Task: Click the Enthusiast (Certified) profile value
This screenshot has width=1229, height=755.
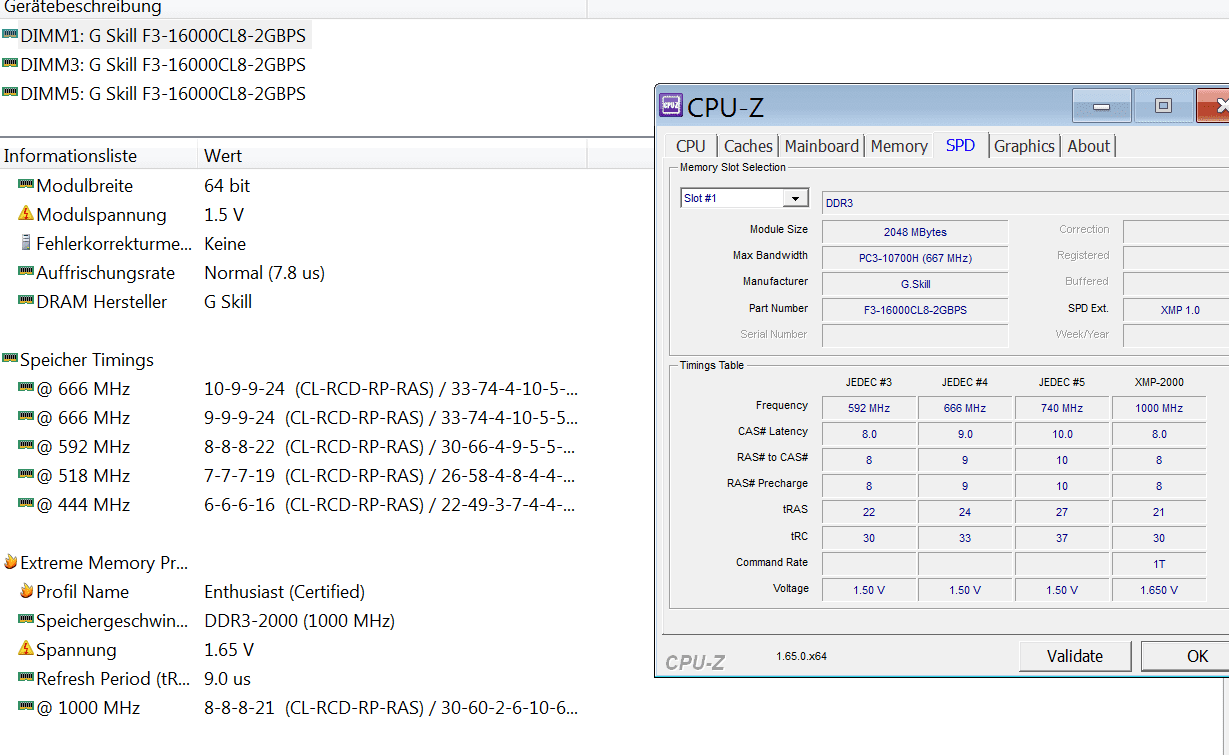Action: pos(284,591)
